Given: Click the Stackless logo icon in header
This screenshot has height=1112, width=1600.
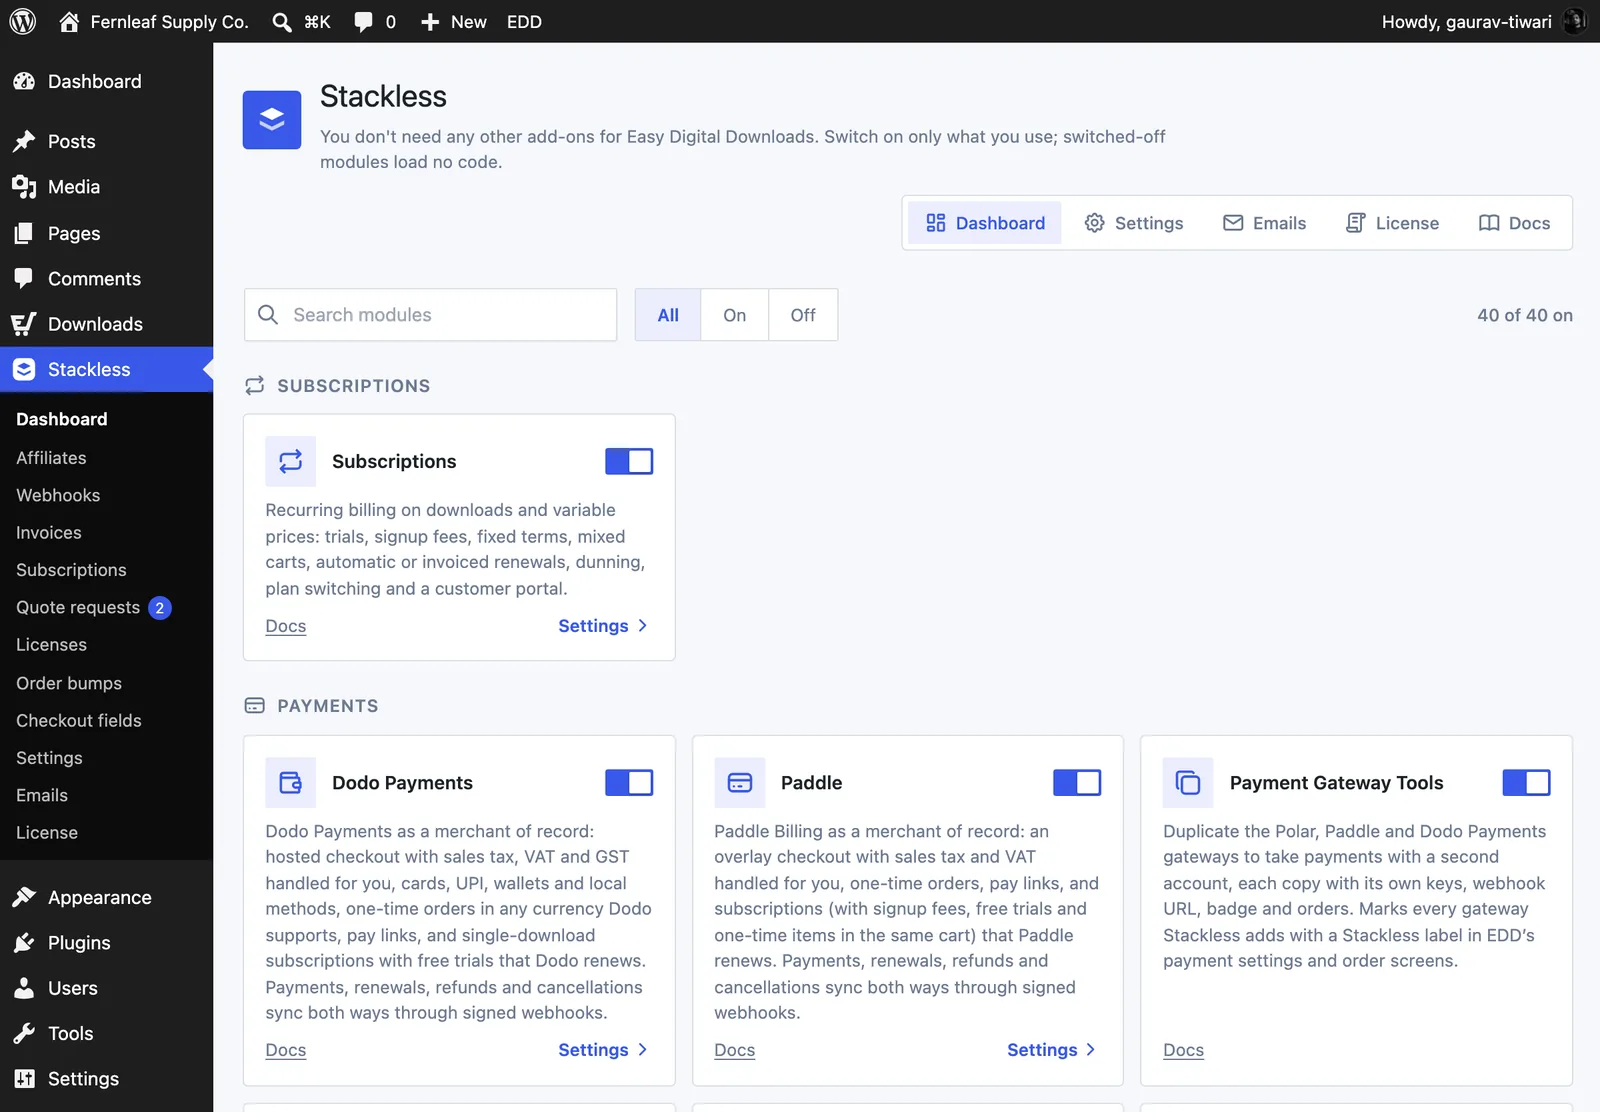Looking at the screenshot, I should (x=272, y=120).
